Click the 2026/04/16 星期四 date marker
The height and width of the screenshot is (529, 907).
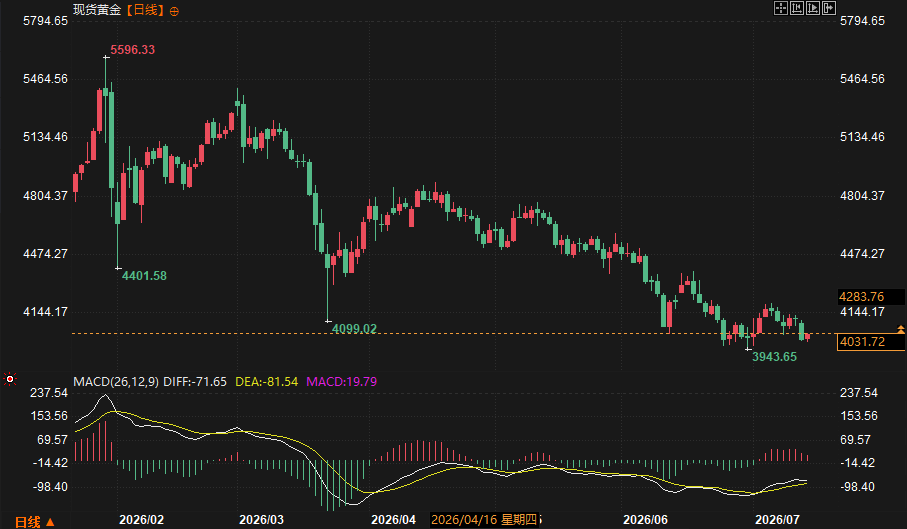tap(484, 519)
